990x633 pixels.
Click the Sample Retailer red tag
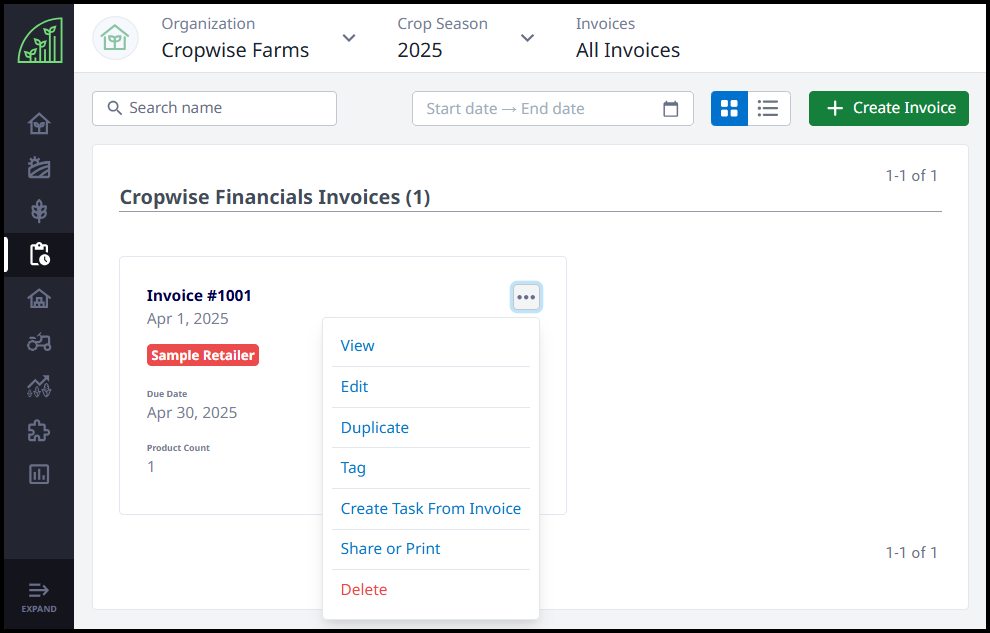point(203,355)
